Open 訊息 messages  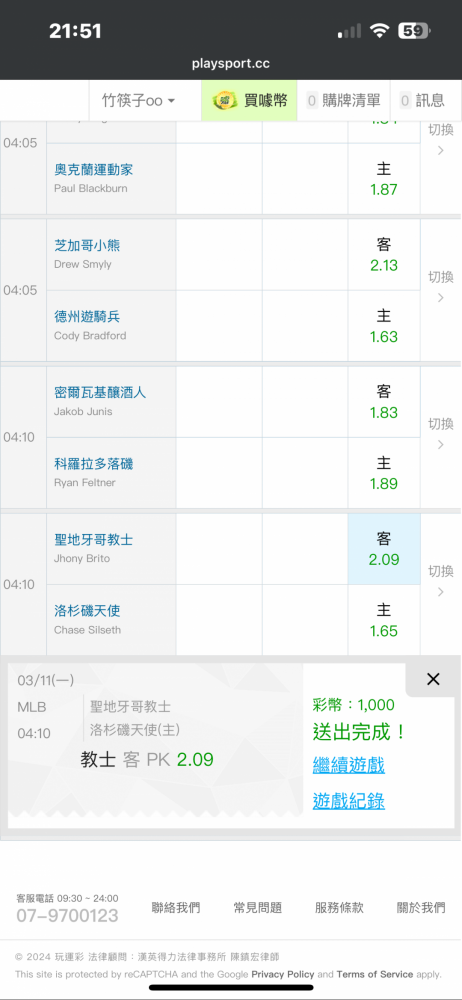click(422, 101)
